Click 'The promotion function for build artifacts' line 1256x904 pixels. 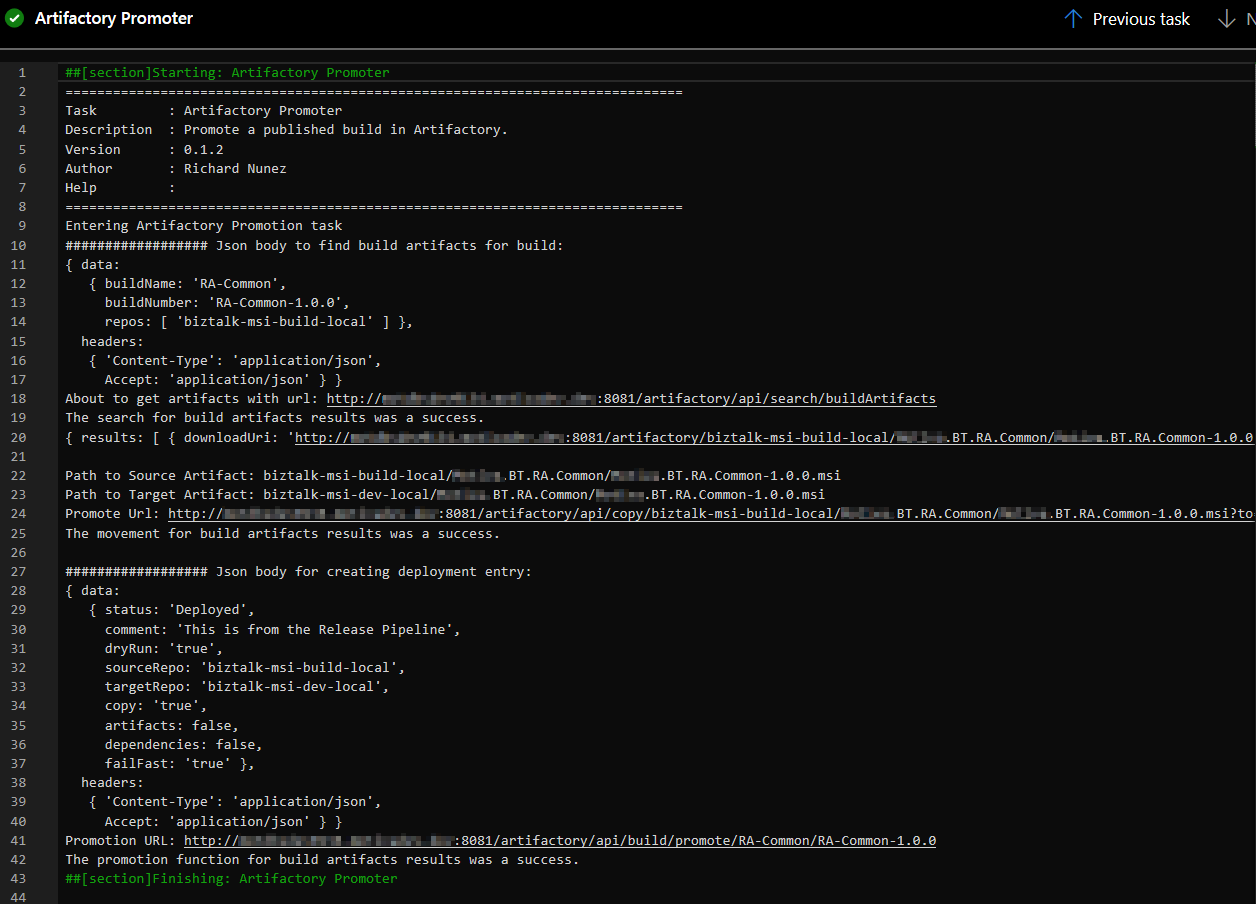[x=322, y=860]
